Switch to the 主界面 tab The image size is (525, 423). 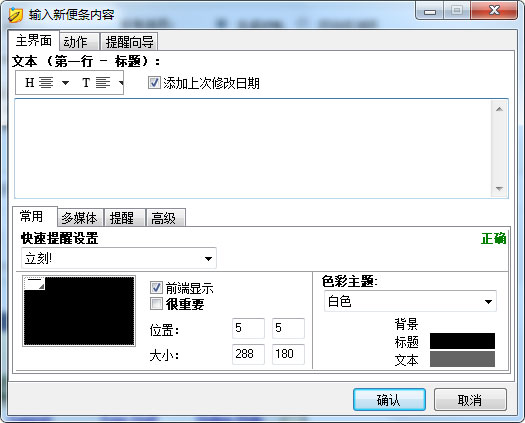[x=33, y=41]
